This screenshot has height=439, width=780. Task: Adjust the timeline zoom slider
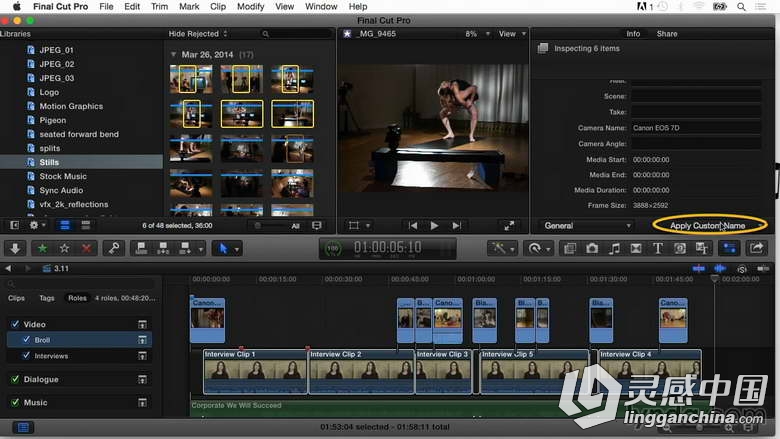tap(699, 427)
